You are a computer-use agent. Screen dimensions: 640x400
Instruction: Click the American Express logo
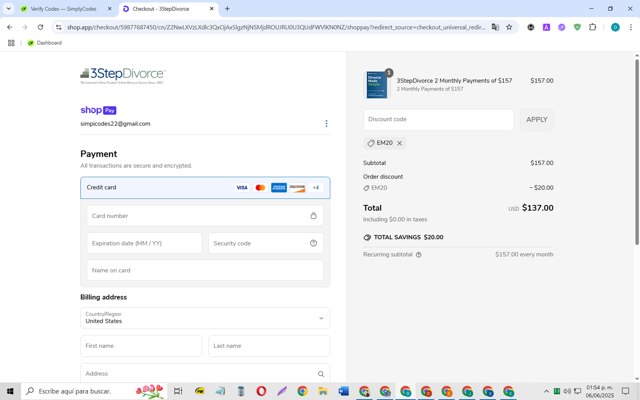click(x=279, y=188)
